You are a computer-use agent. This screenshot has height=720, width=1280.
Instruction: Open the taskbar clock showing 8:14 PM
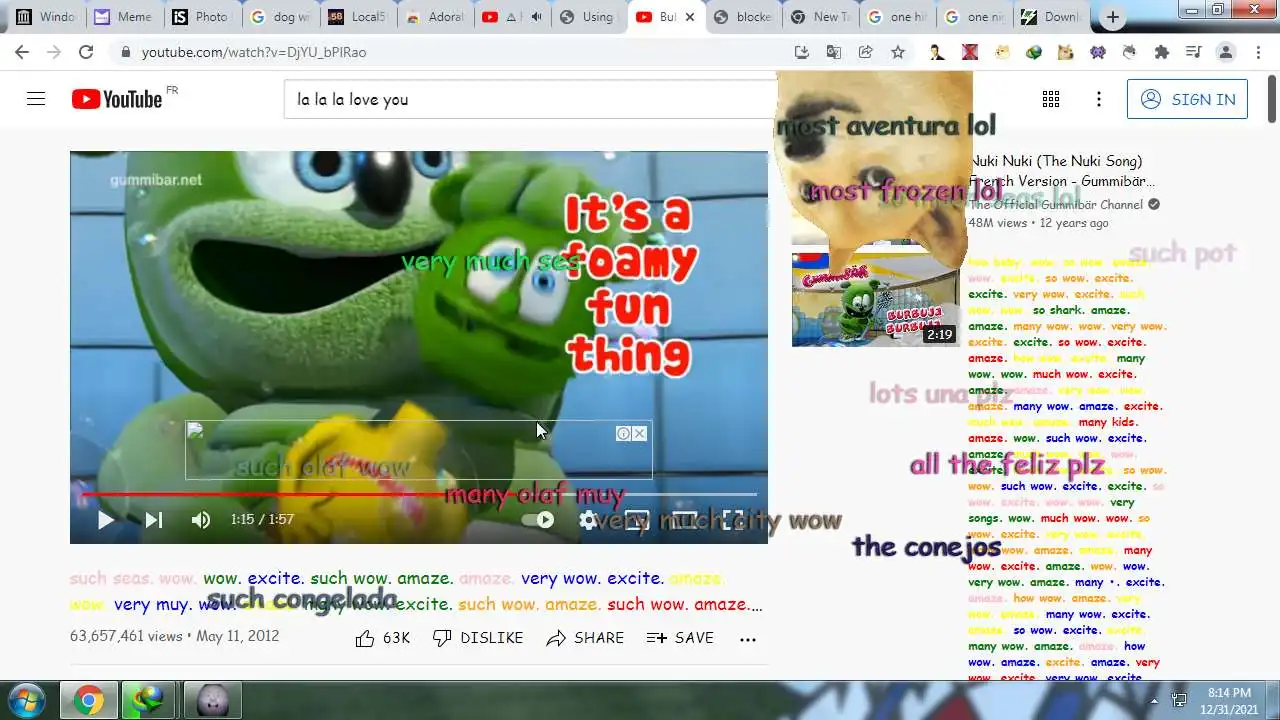click(x=1229, y=700)
